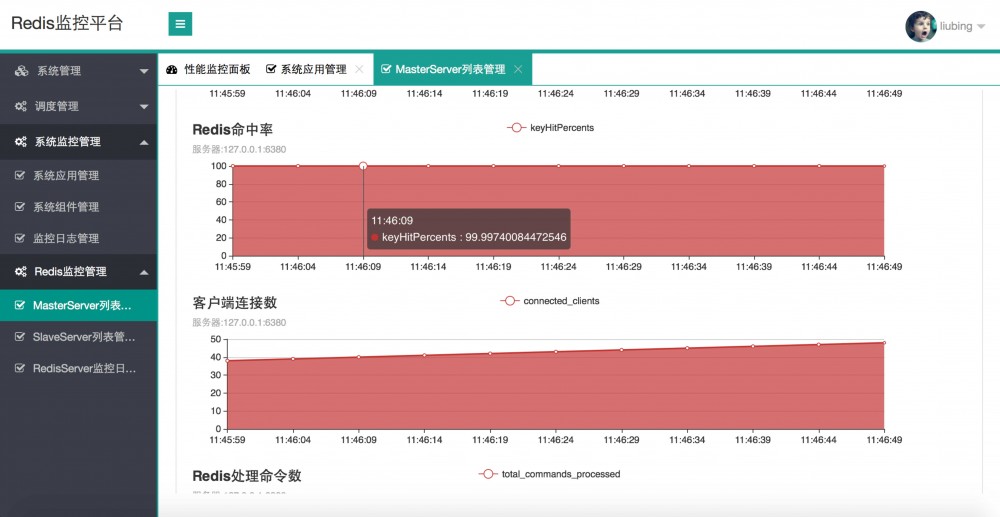Click the 调度管理 gears icon
The image size is (1000, 517).
click(x=21, y=106)
